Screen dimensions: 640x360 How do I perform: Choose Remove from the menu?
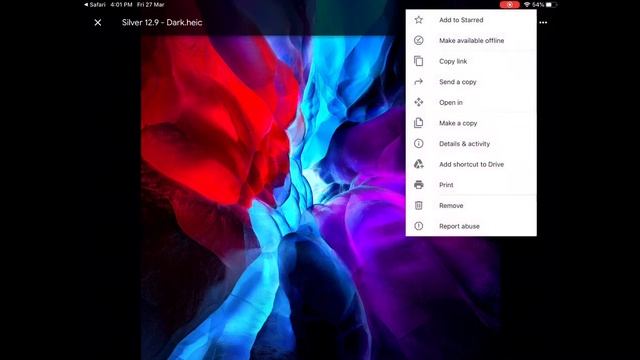click(x=471, y=205)
